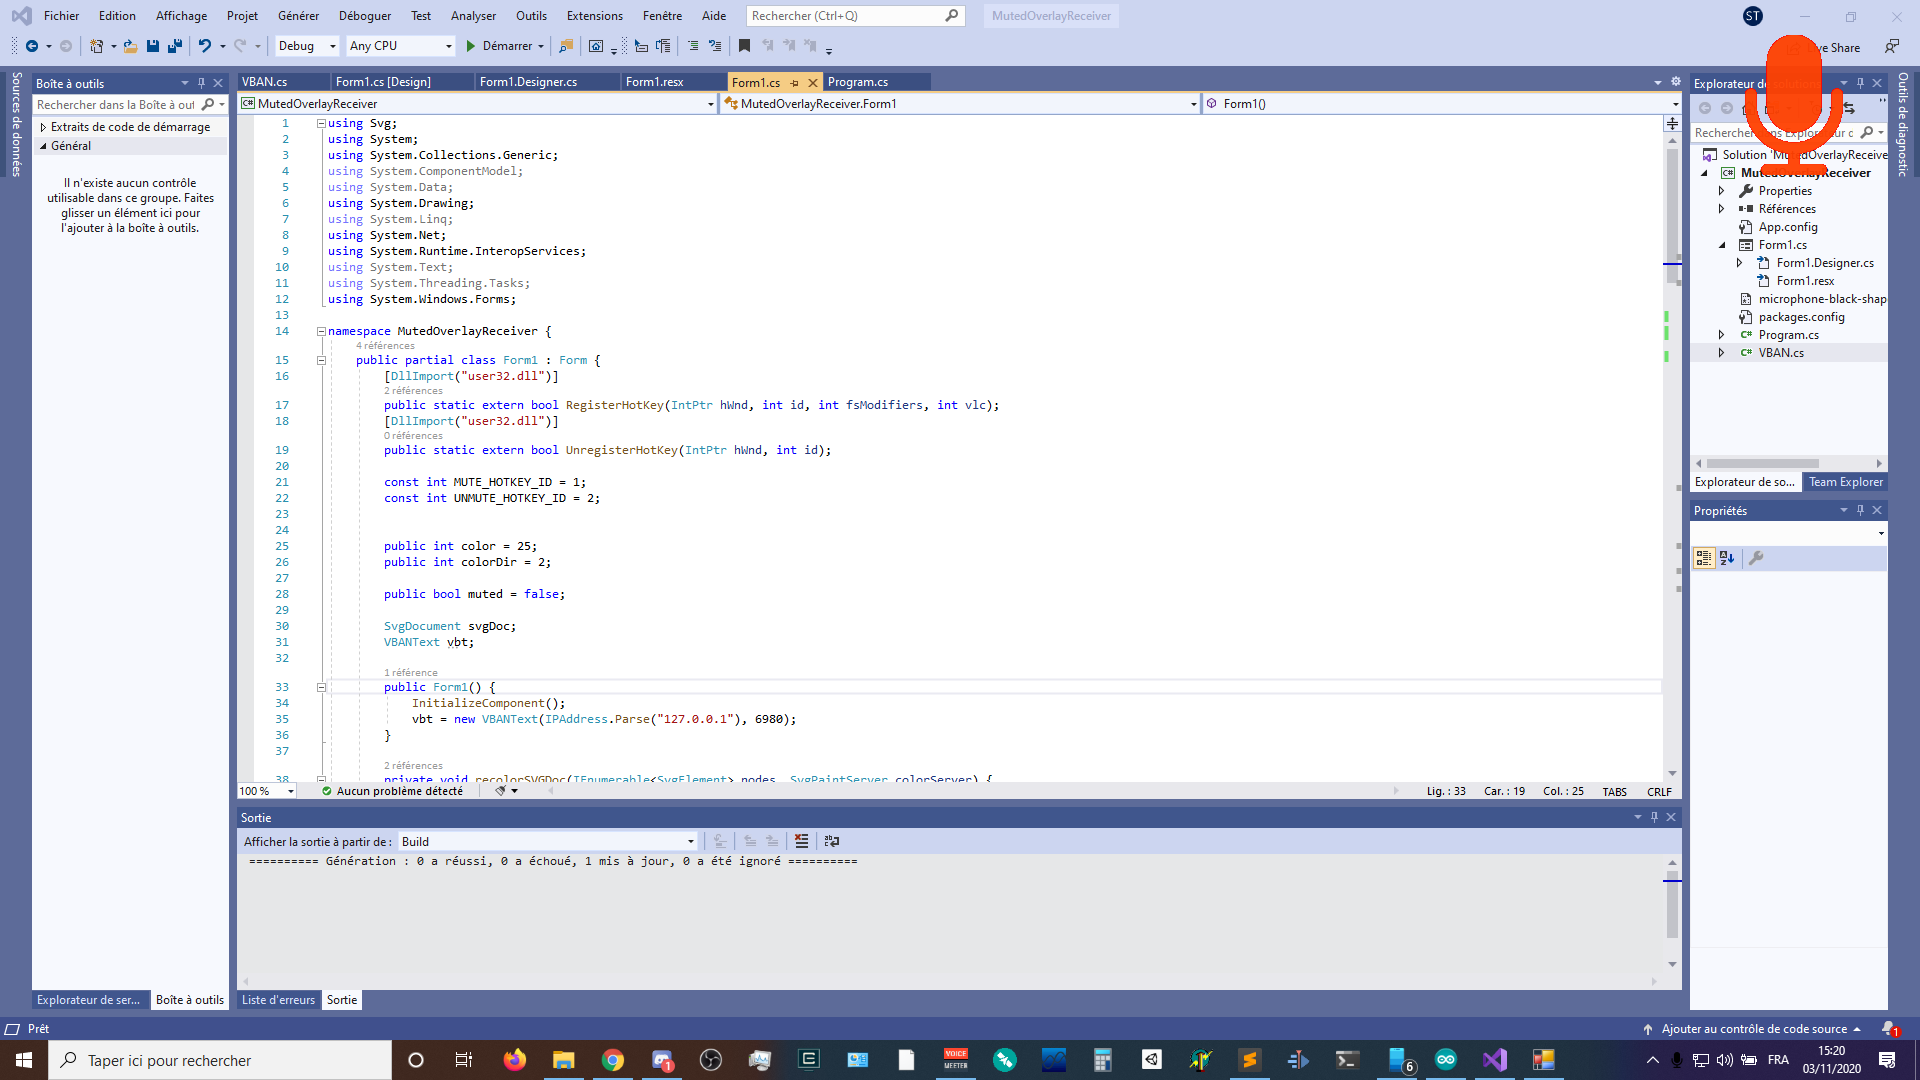
Task: Click the Alphabetical sort icon in Propriétés
Action: pyautogui.click(x=1727, y=558)
